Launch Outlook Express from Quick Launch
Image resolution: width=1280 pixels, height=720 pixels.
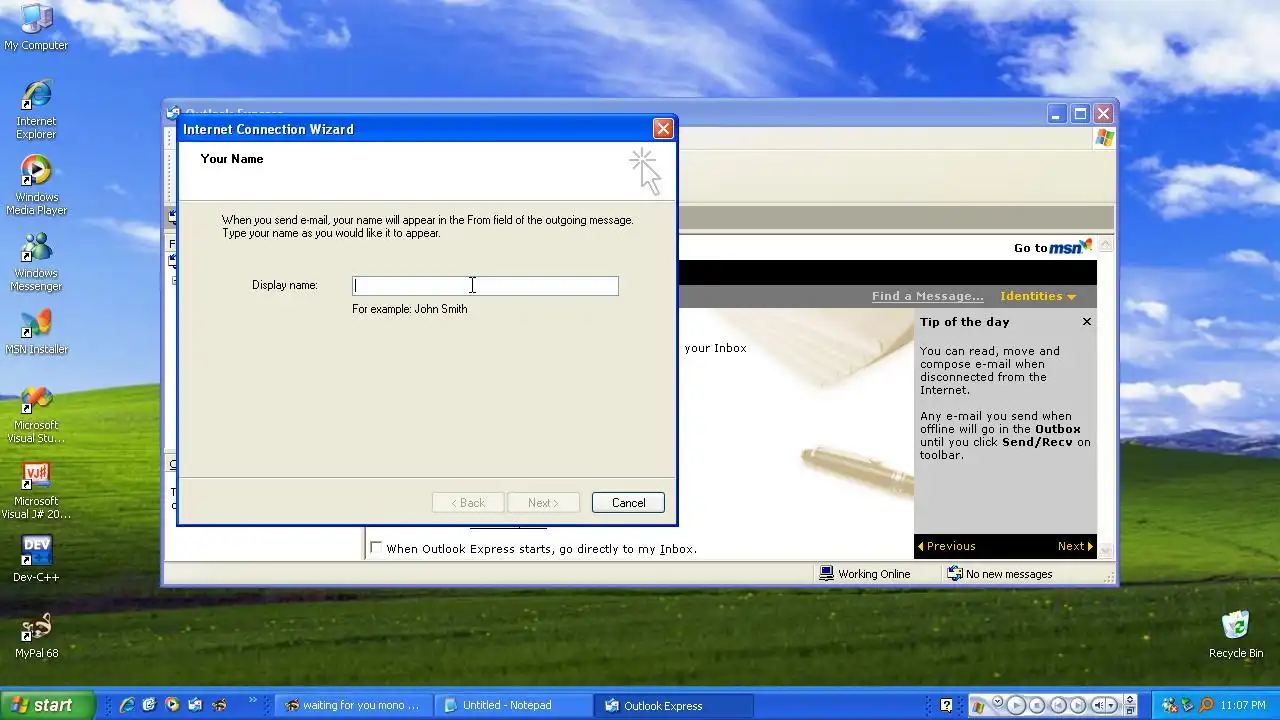(x=195, y=705)
